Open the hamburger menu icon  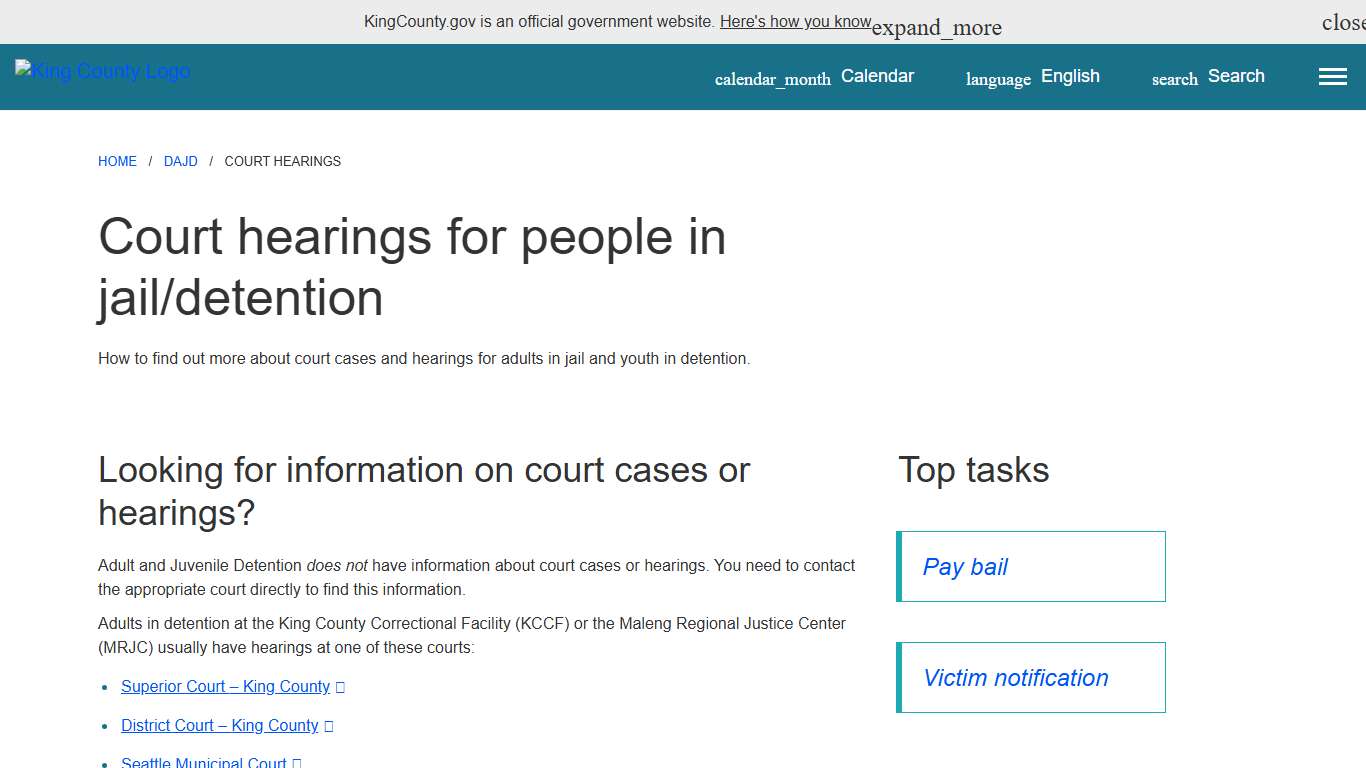[1332, 76]
